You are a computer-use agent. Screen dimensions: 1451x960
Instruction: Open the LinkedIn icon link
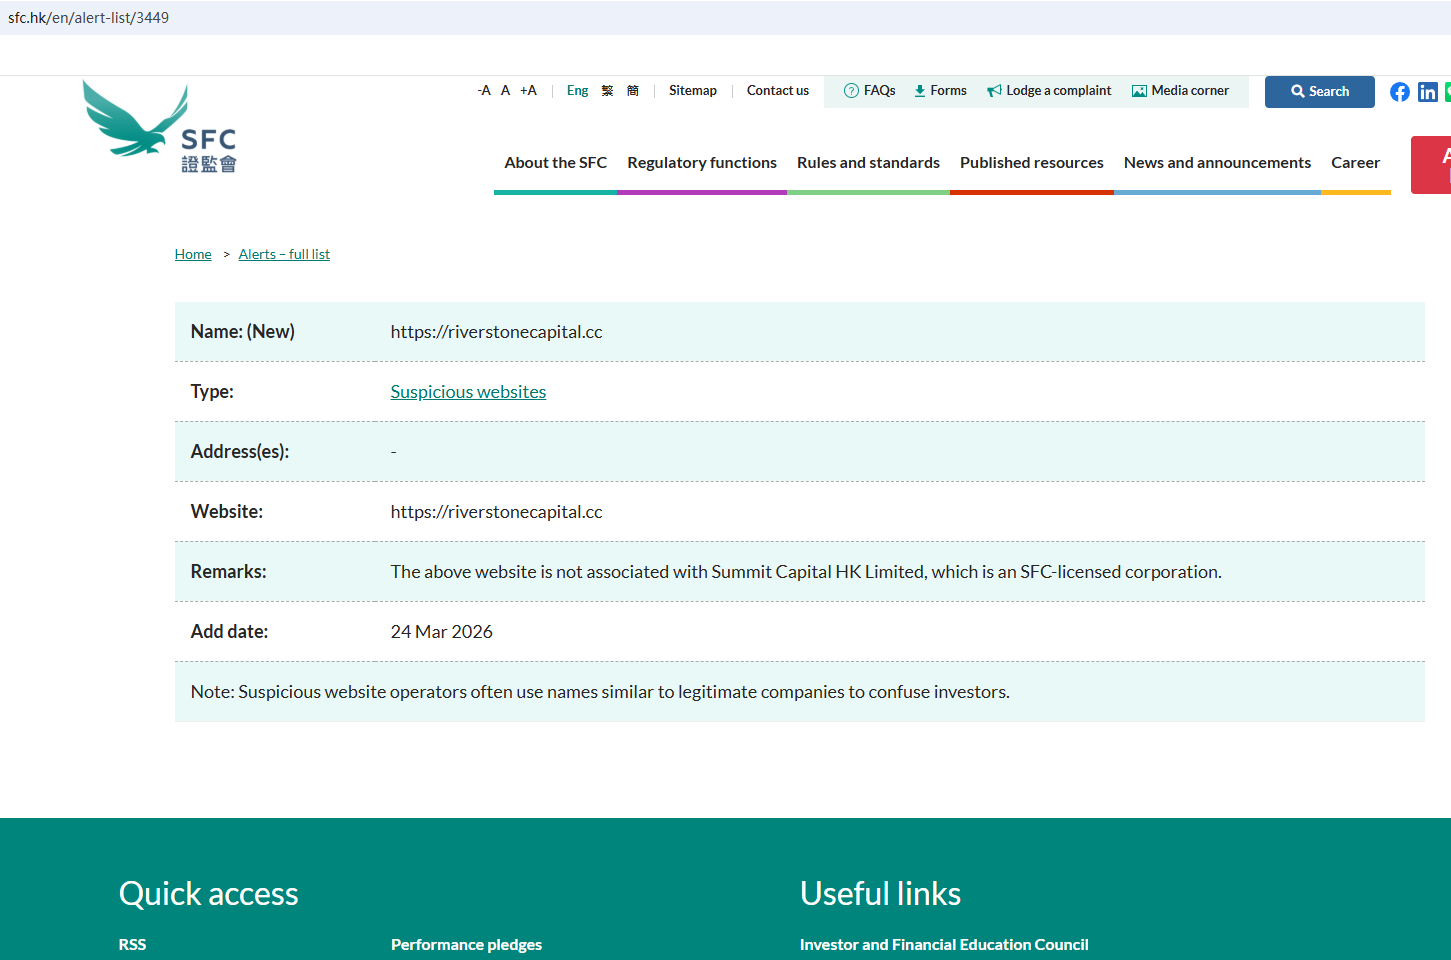click(x=1427, y=92)
